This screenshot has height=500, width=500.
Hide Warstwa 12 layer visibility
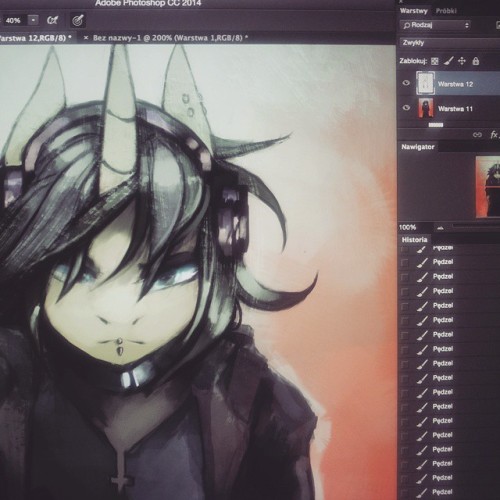[406, 83]
